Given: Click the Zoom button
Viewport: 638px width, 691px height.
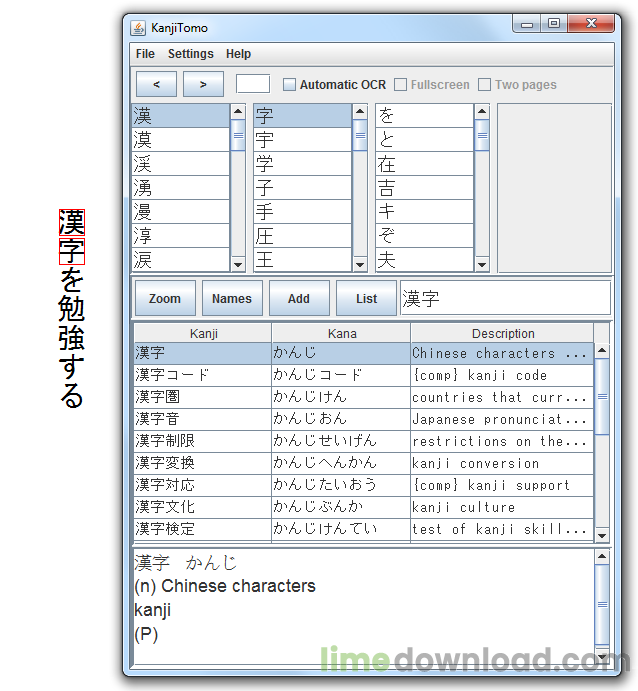Looking at the screenshot, I should pyautogui.click(x=165, y=298).
